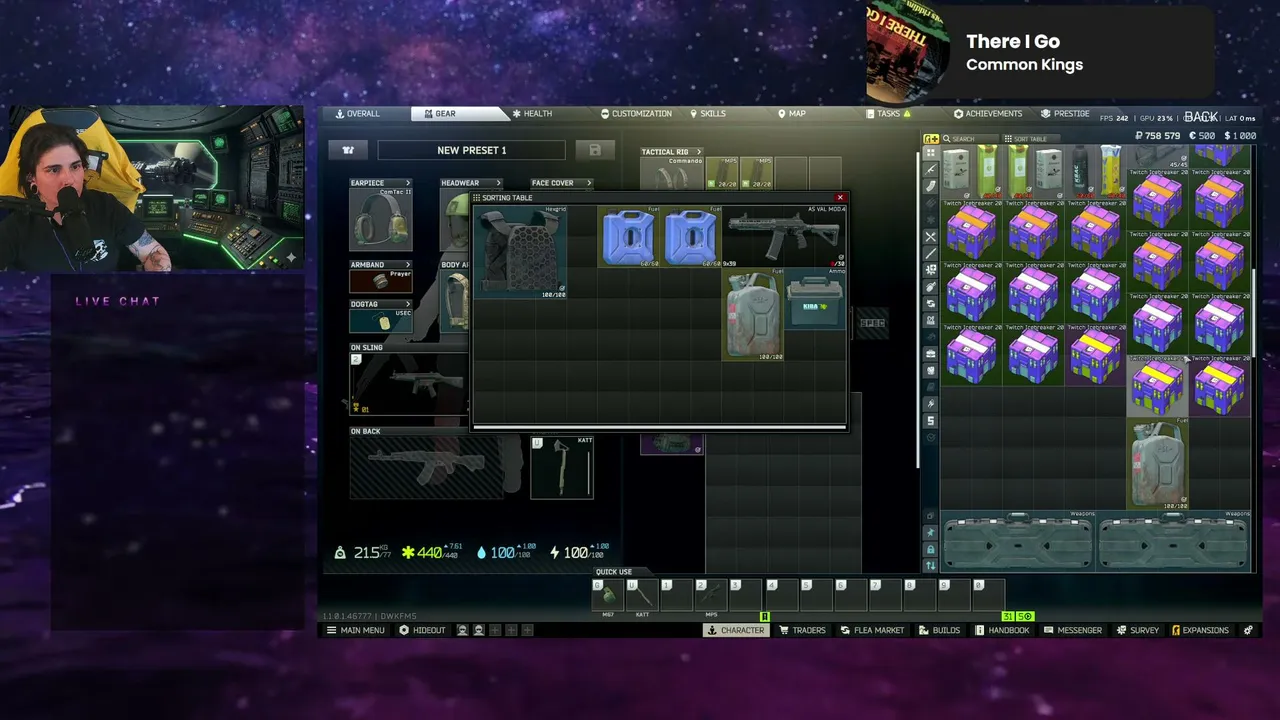Go to the Skills tab
This screenshot has width=1280, height=720.
707,114
